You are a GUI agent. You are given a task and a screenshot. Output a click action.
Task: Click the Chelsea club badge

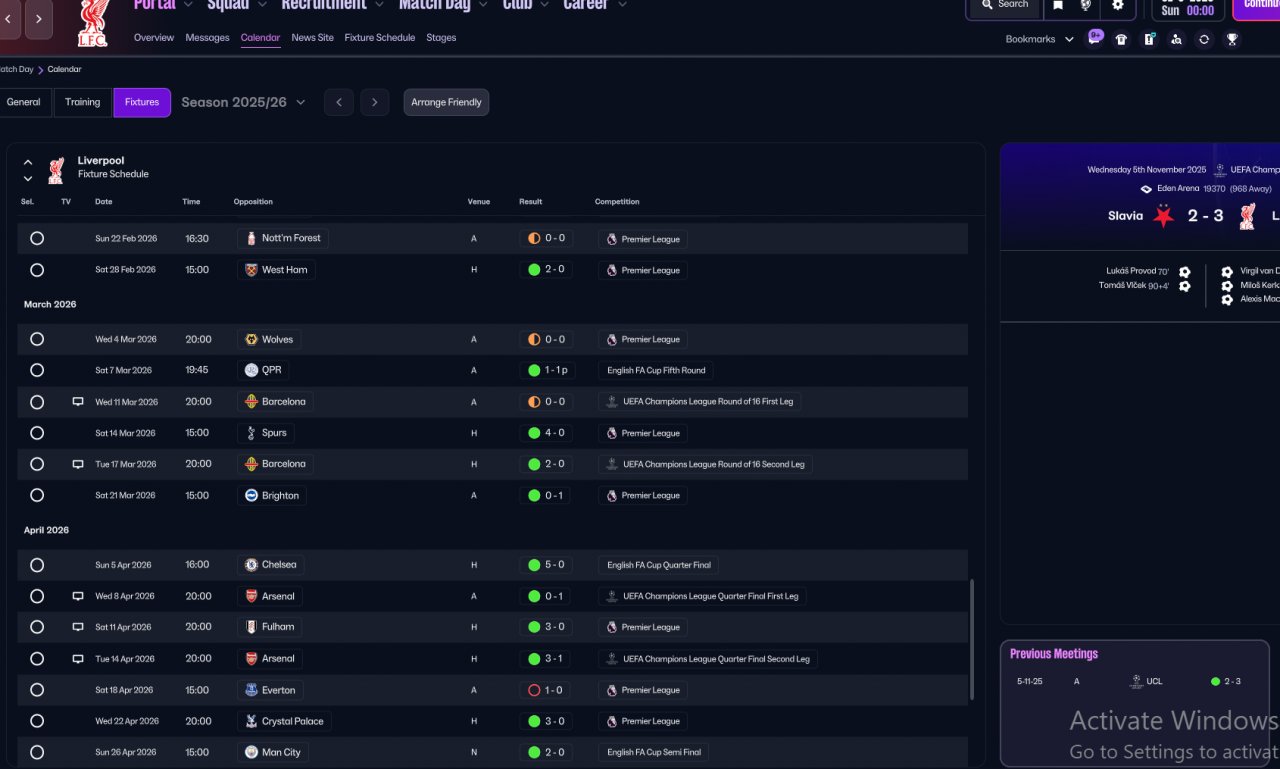251,565
